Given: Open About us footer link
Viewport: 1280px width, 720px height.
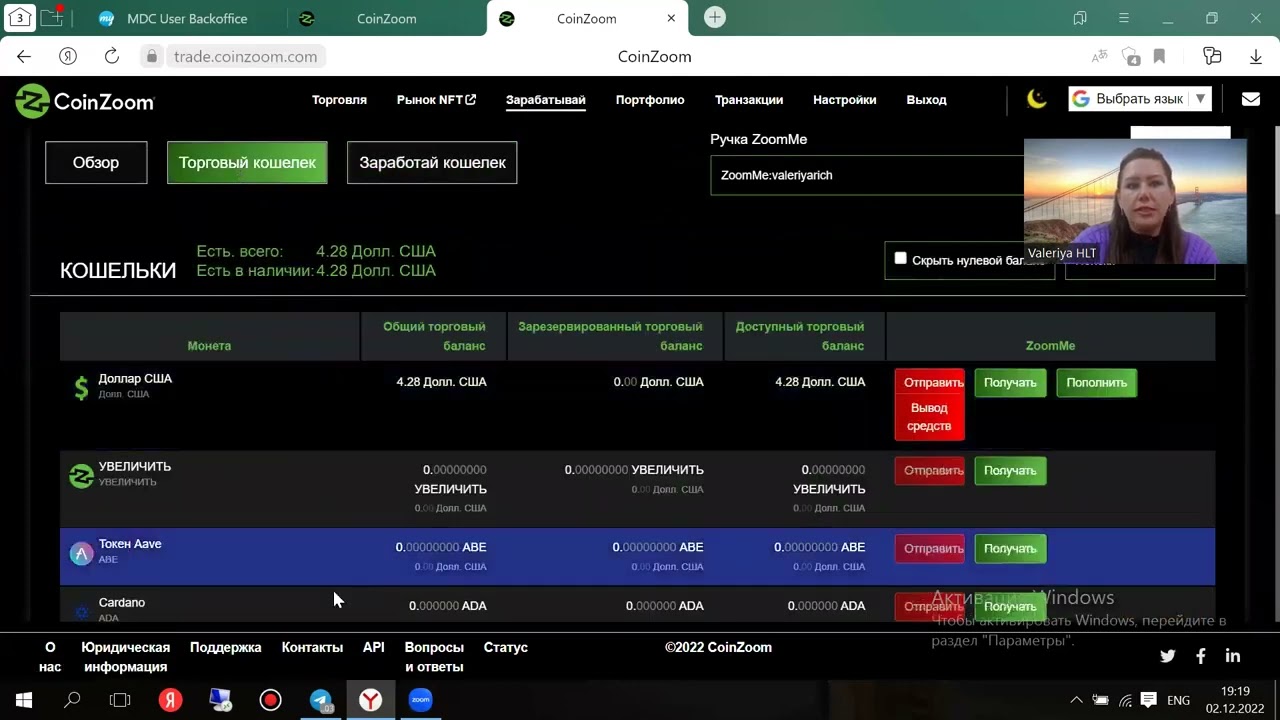Looking at the screenshot, I should click(50, 657).
